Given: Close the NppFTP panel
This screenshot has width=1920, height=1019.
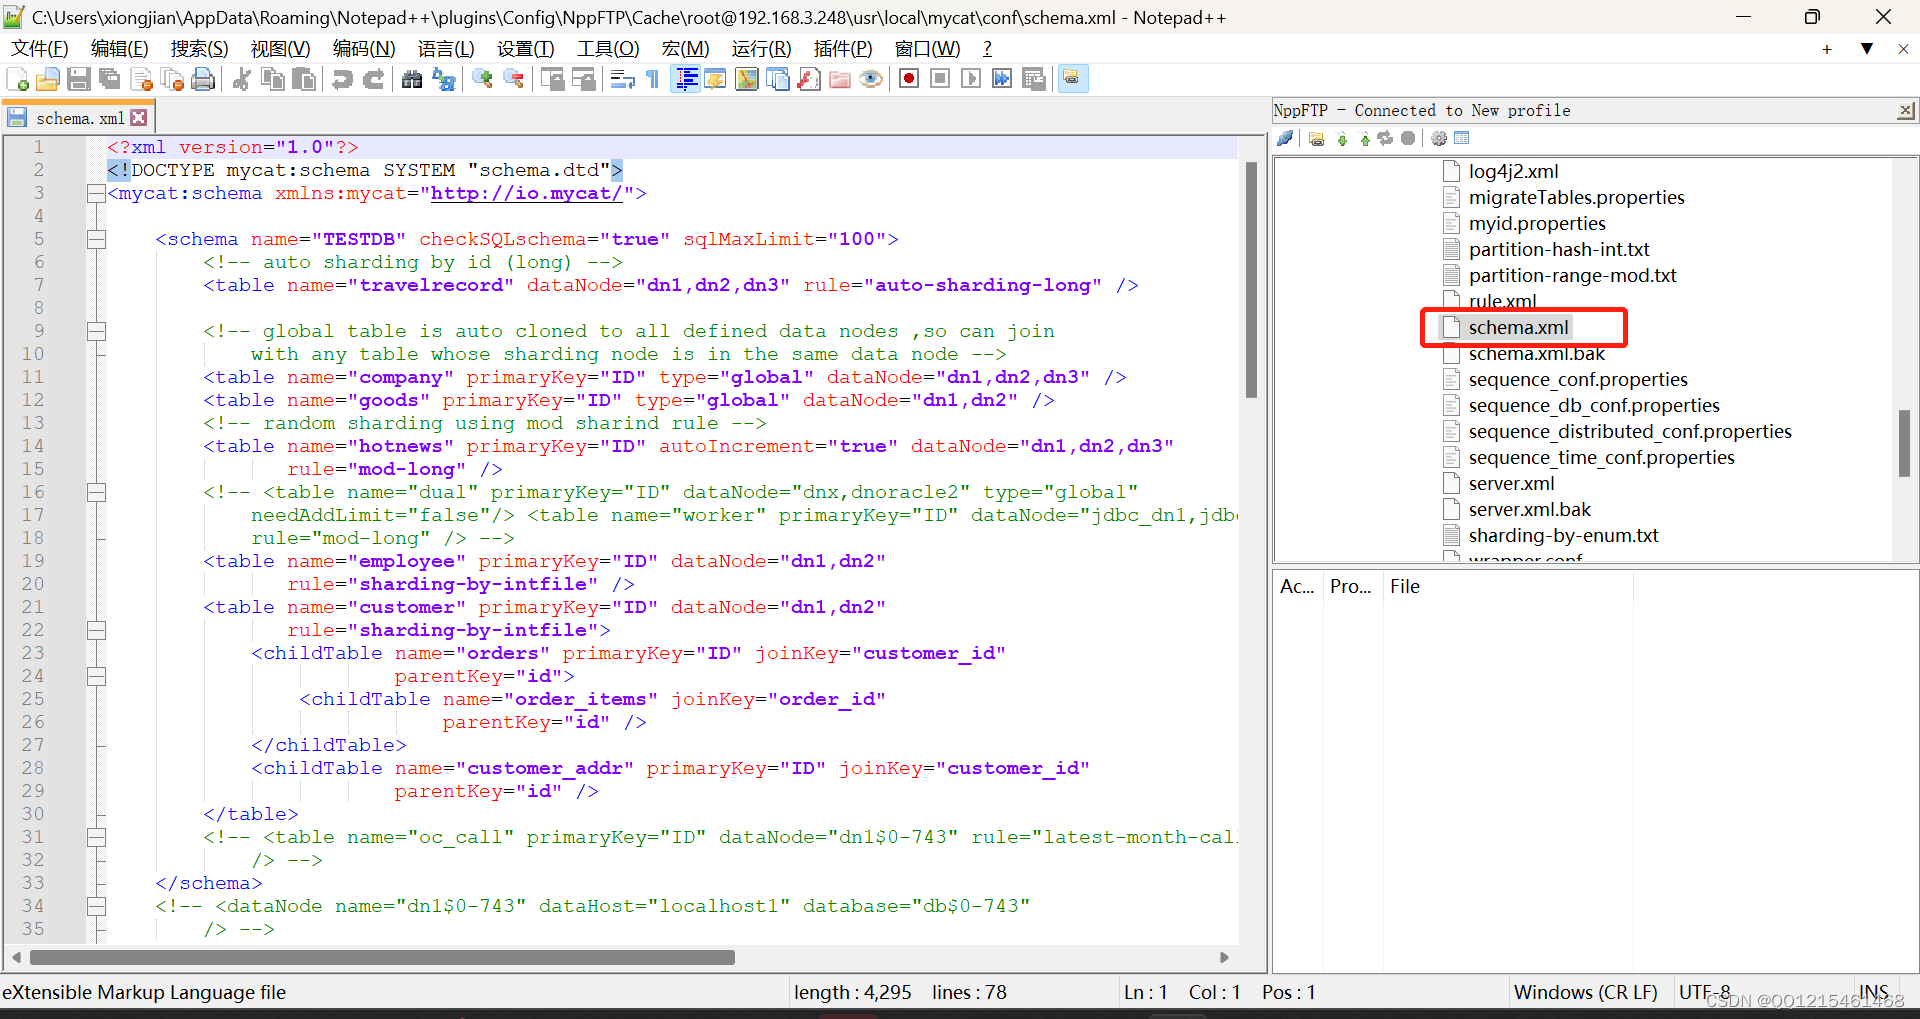Looking at the screenshot, I should pyautogui.click(x=1906, y=111).
